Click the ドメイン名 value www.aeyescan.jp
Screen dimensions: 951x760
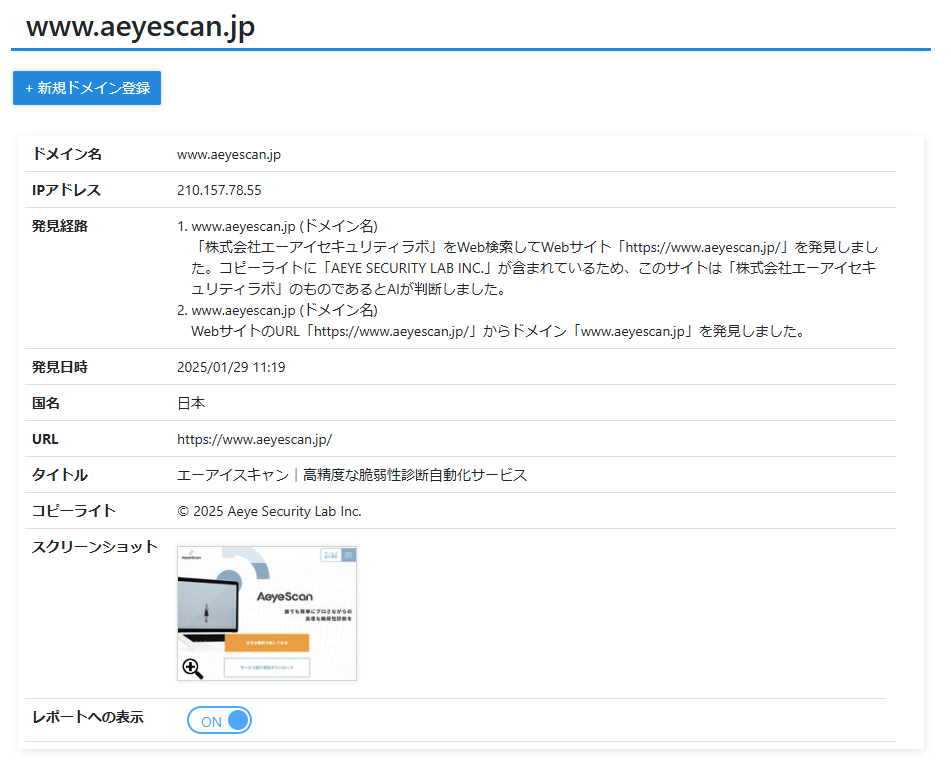coord(229,155)
